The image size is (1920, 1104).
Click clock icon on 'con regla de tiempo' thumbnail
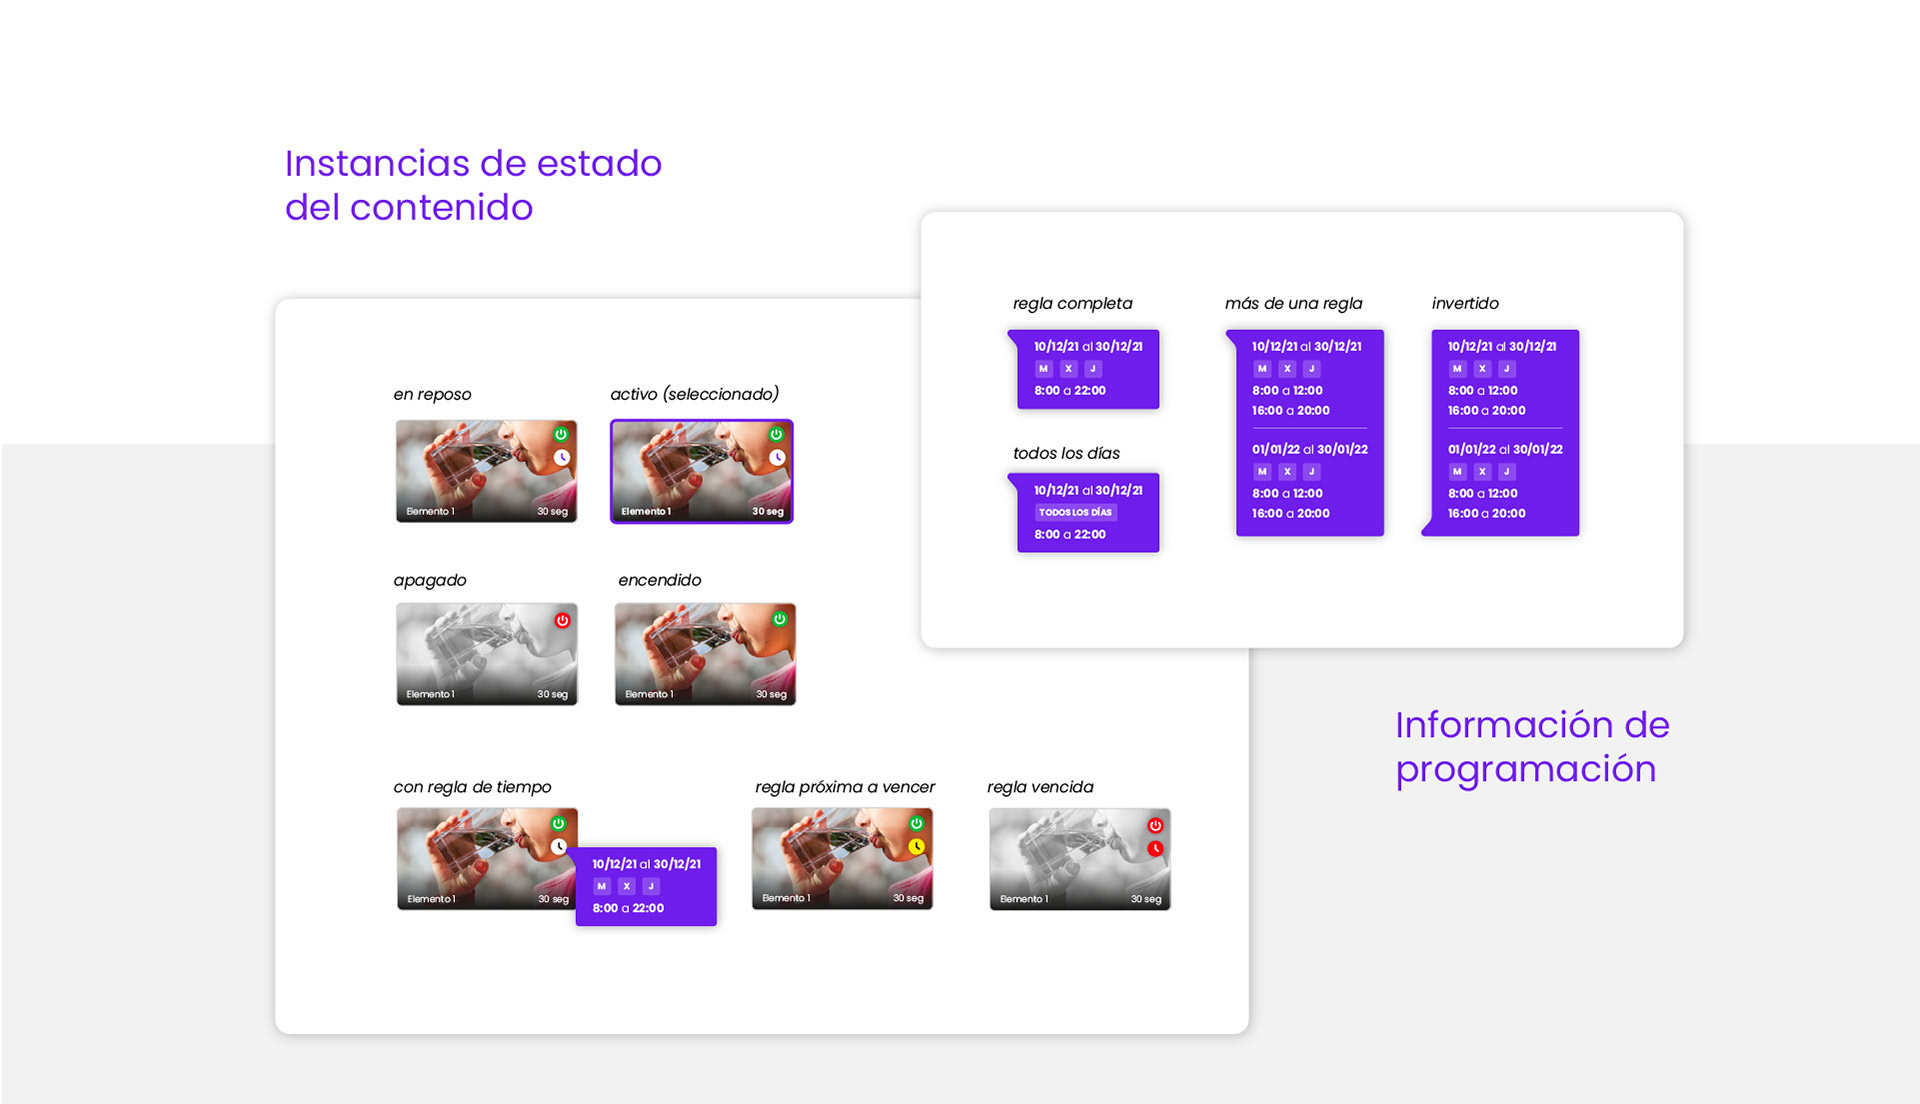point(559,846)
